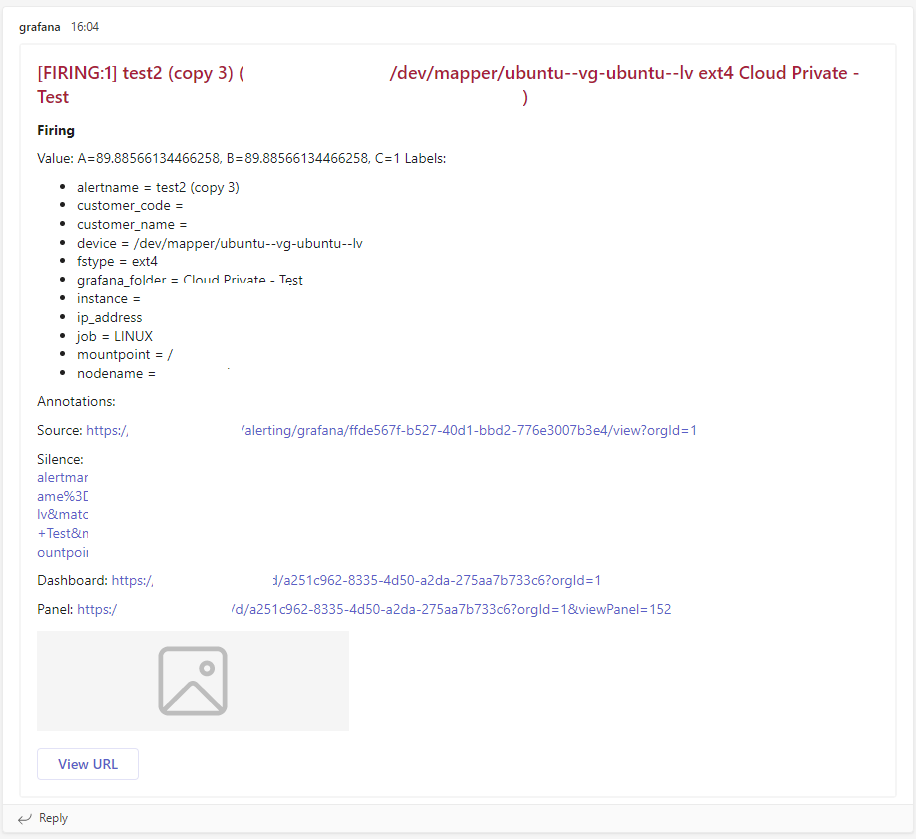Click Reply to respond to the alert
916x839 pixels.
(x=51, y=818)
